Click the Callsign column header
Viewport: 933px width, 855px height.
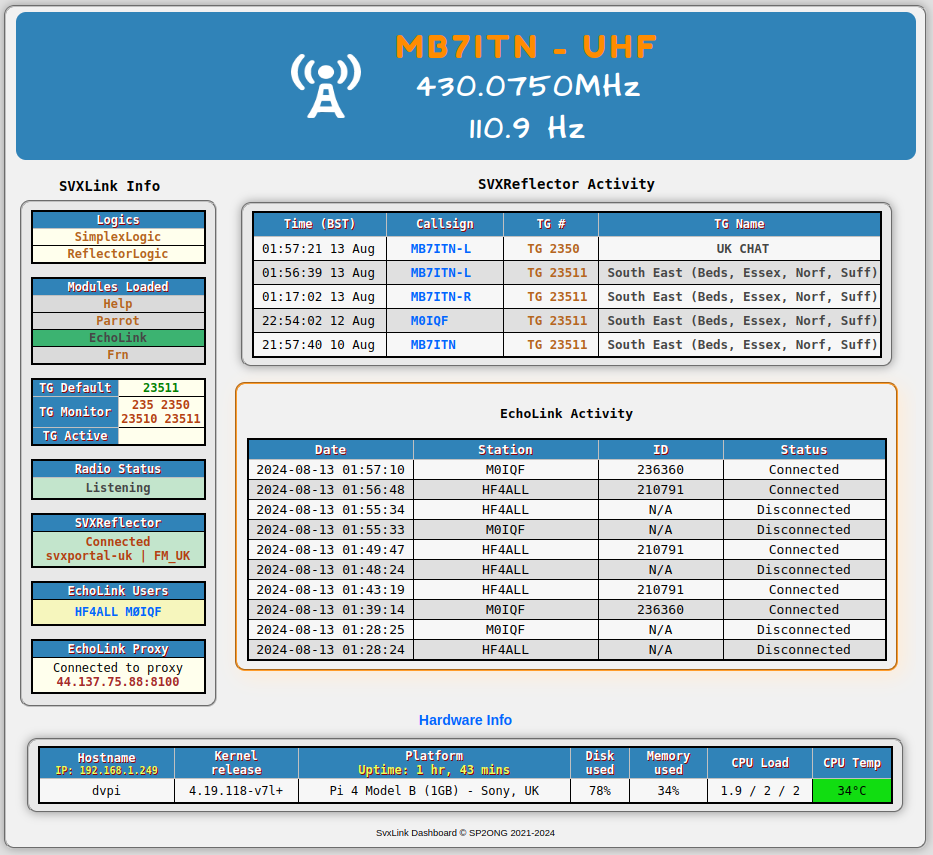click(444, 224)
